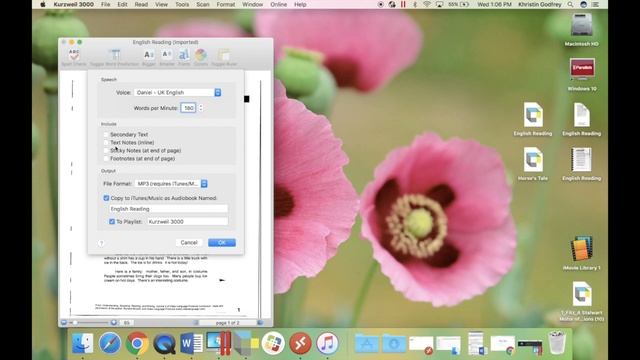Click the Wi-Fi status icon

coord(427,4)
